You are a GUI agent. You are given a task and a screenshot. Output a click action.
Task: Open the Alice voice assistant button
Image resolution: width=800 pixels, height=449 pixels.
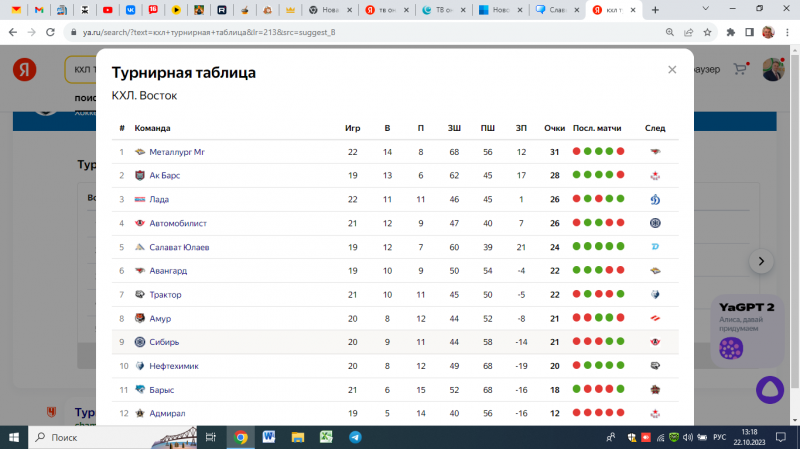click(x=768, y=390)
